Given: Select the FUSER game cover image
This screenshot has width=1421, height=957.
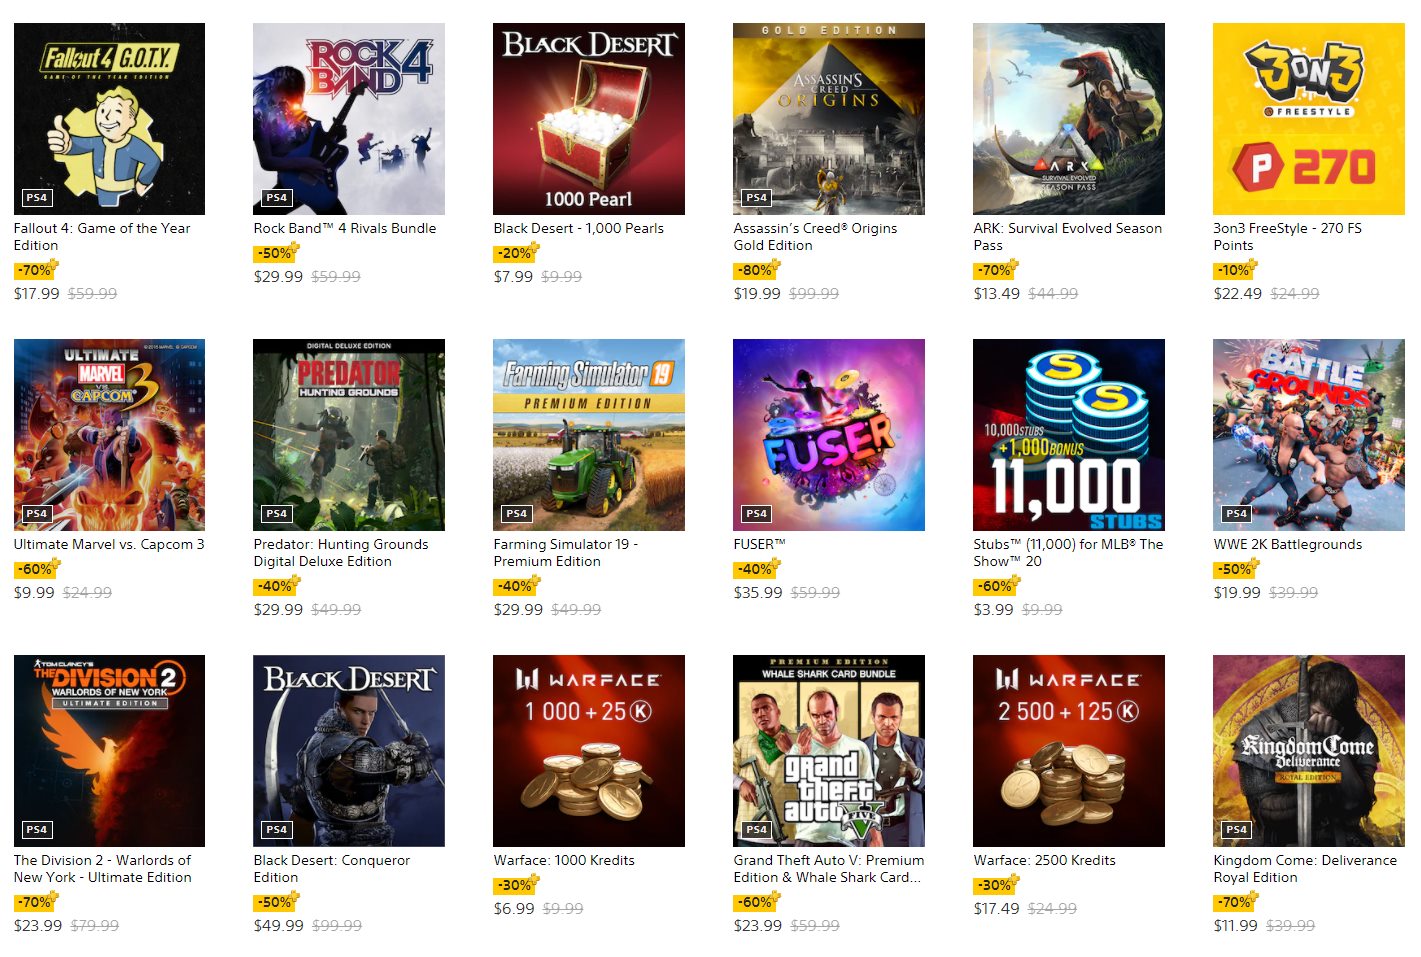Looking at the screenshot, I should [x=829, y=435].
